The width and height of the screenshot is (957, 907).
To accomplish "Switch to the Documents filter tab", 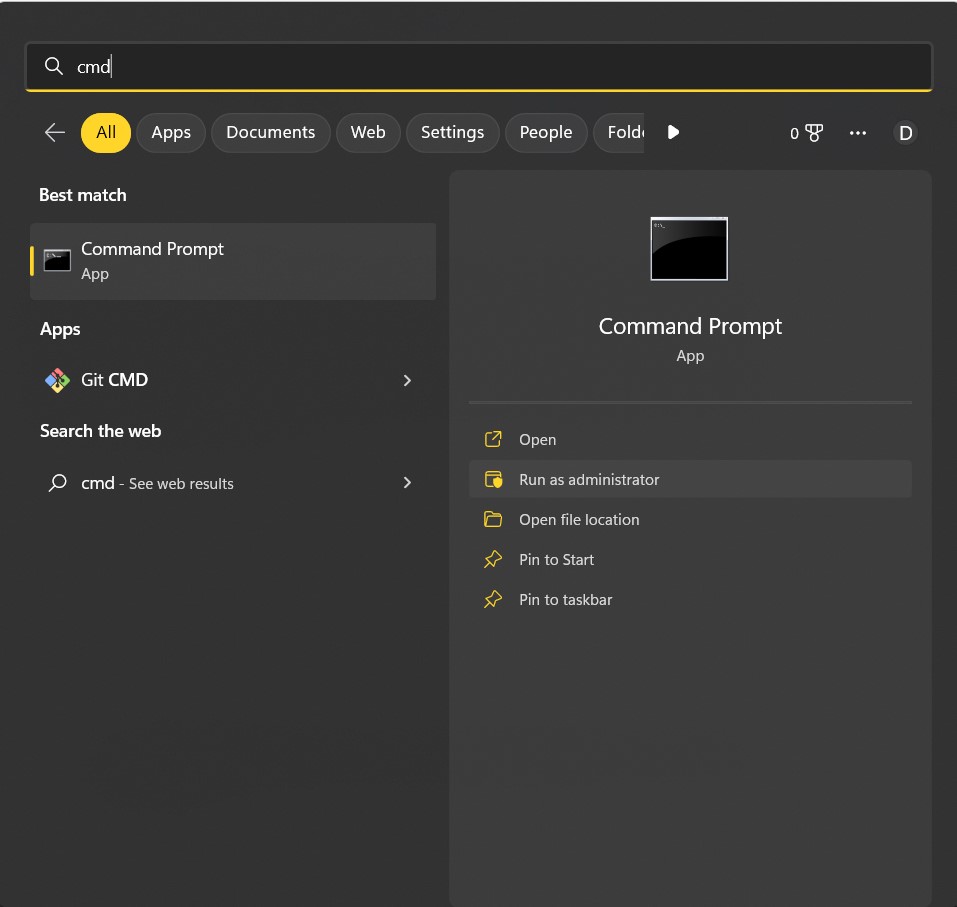I will [x=270, y=132].
